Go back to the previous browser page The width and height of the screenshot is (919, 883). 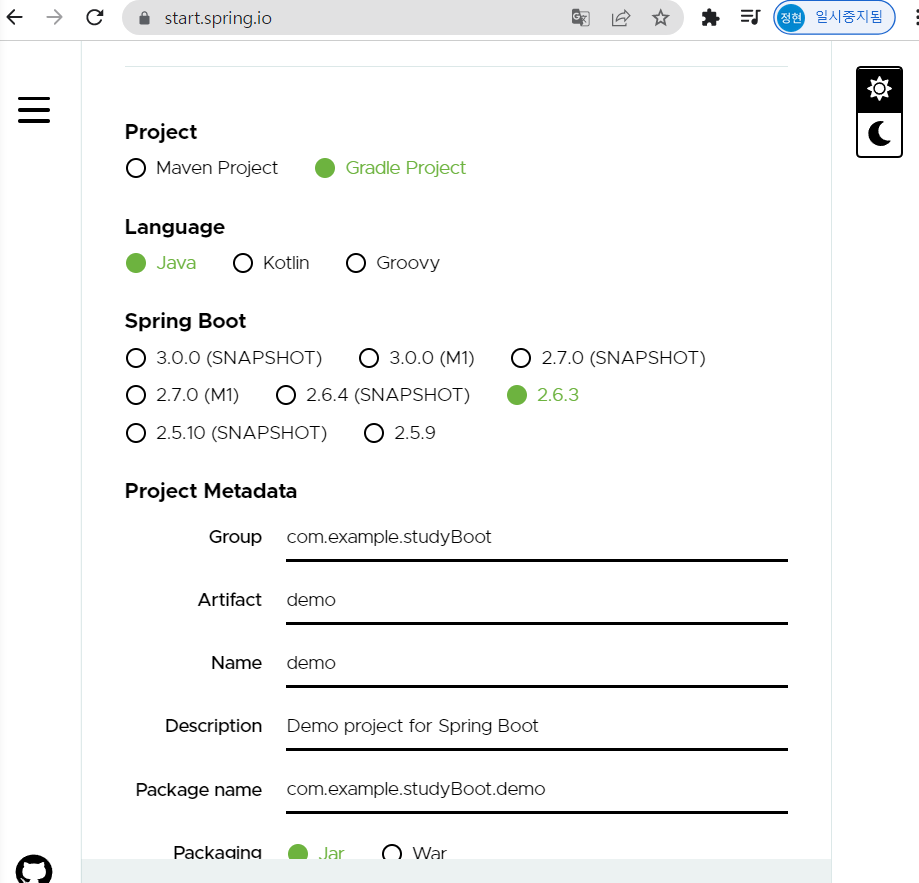[15, 18]
